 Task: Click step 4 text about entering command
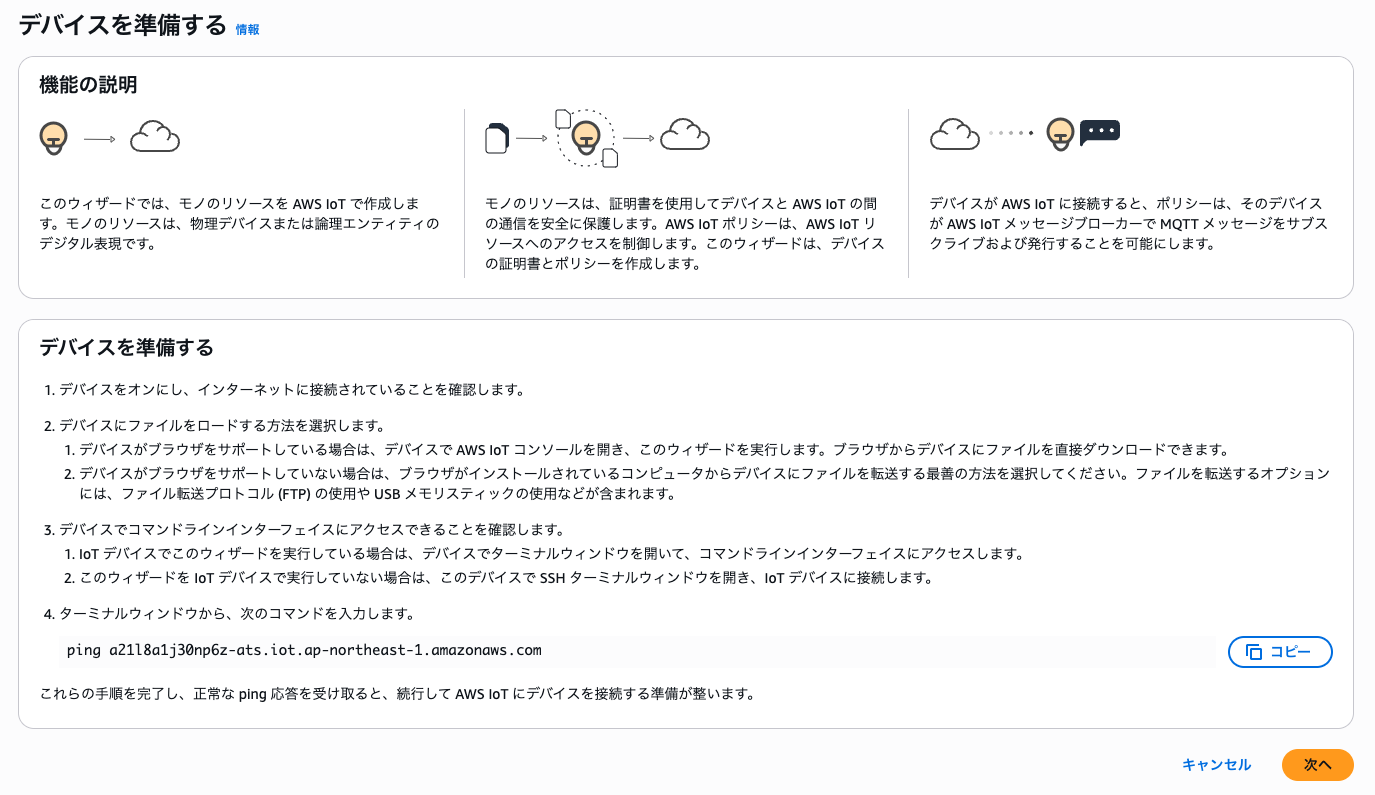tap(237, 613)
